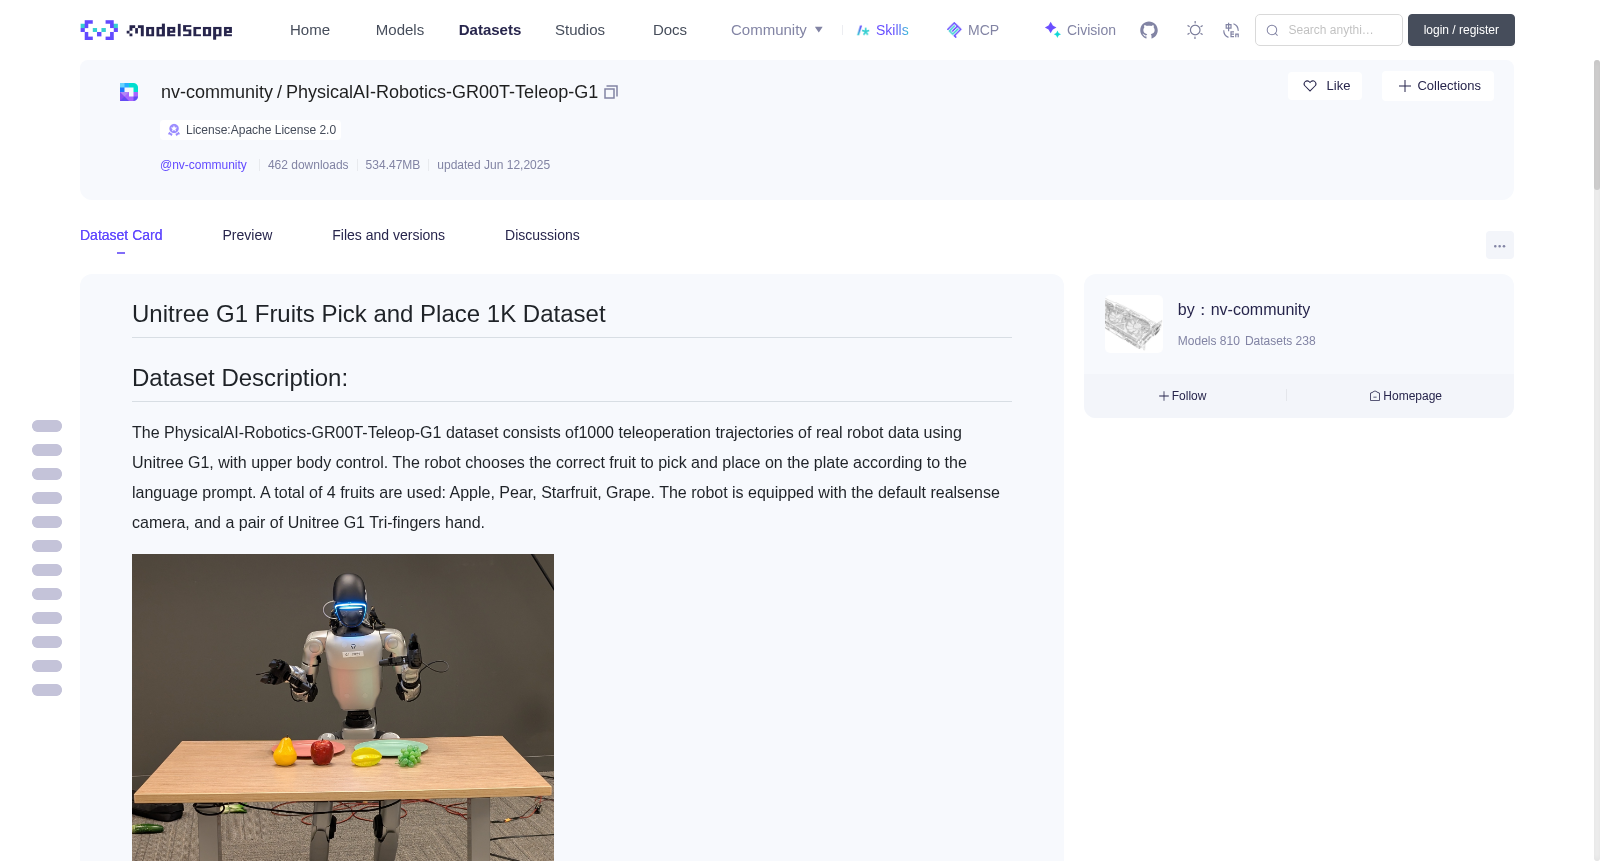Open the nv-community Homepage button
The image size is (1600, 861).
pos(1405,396)
